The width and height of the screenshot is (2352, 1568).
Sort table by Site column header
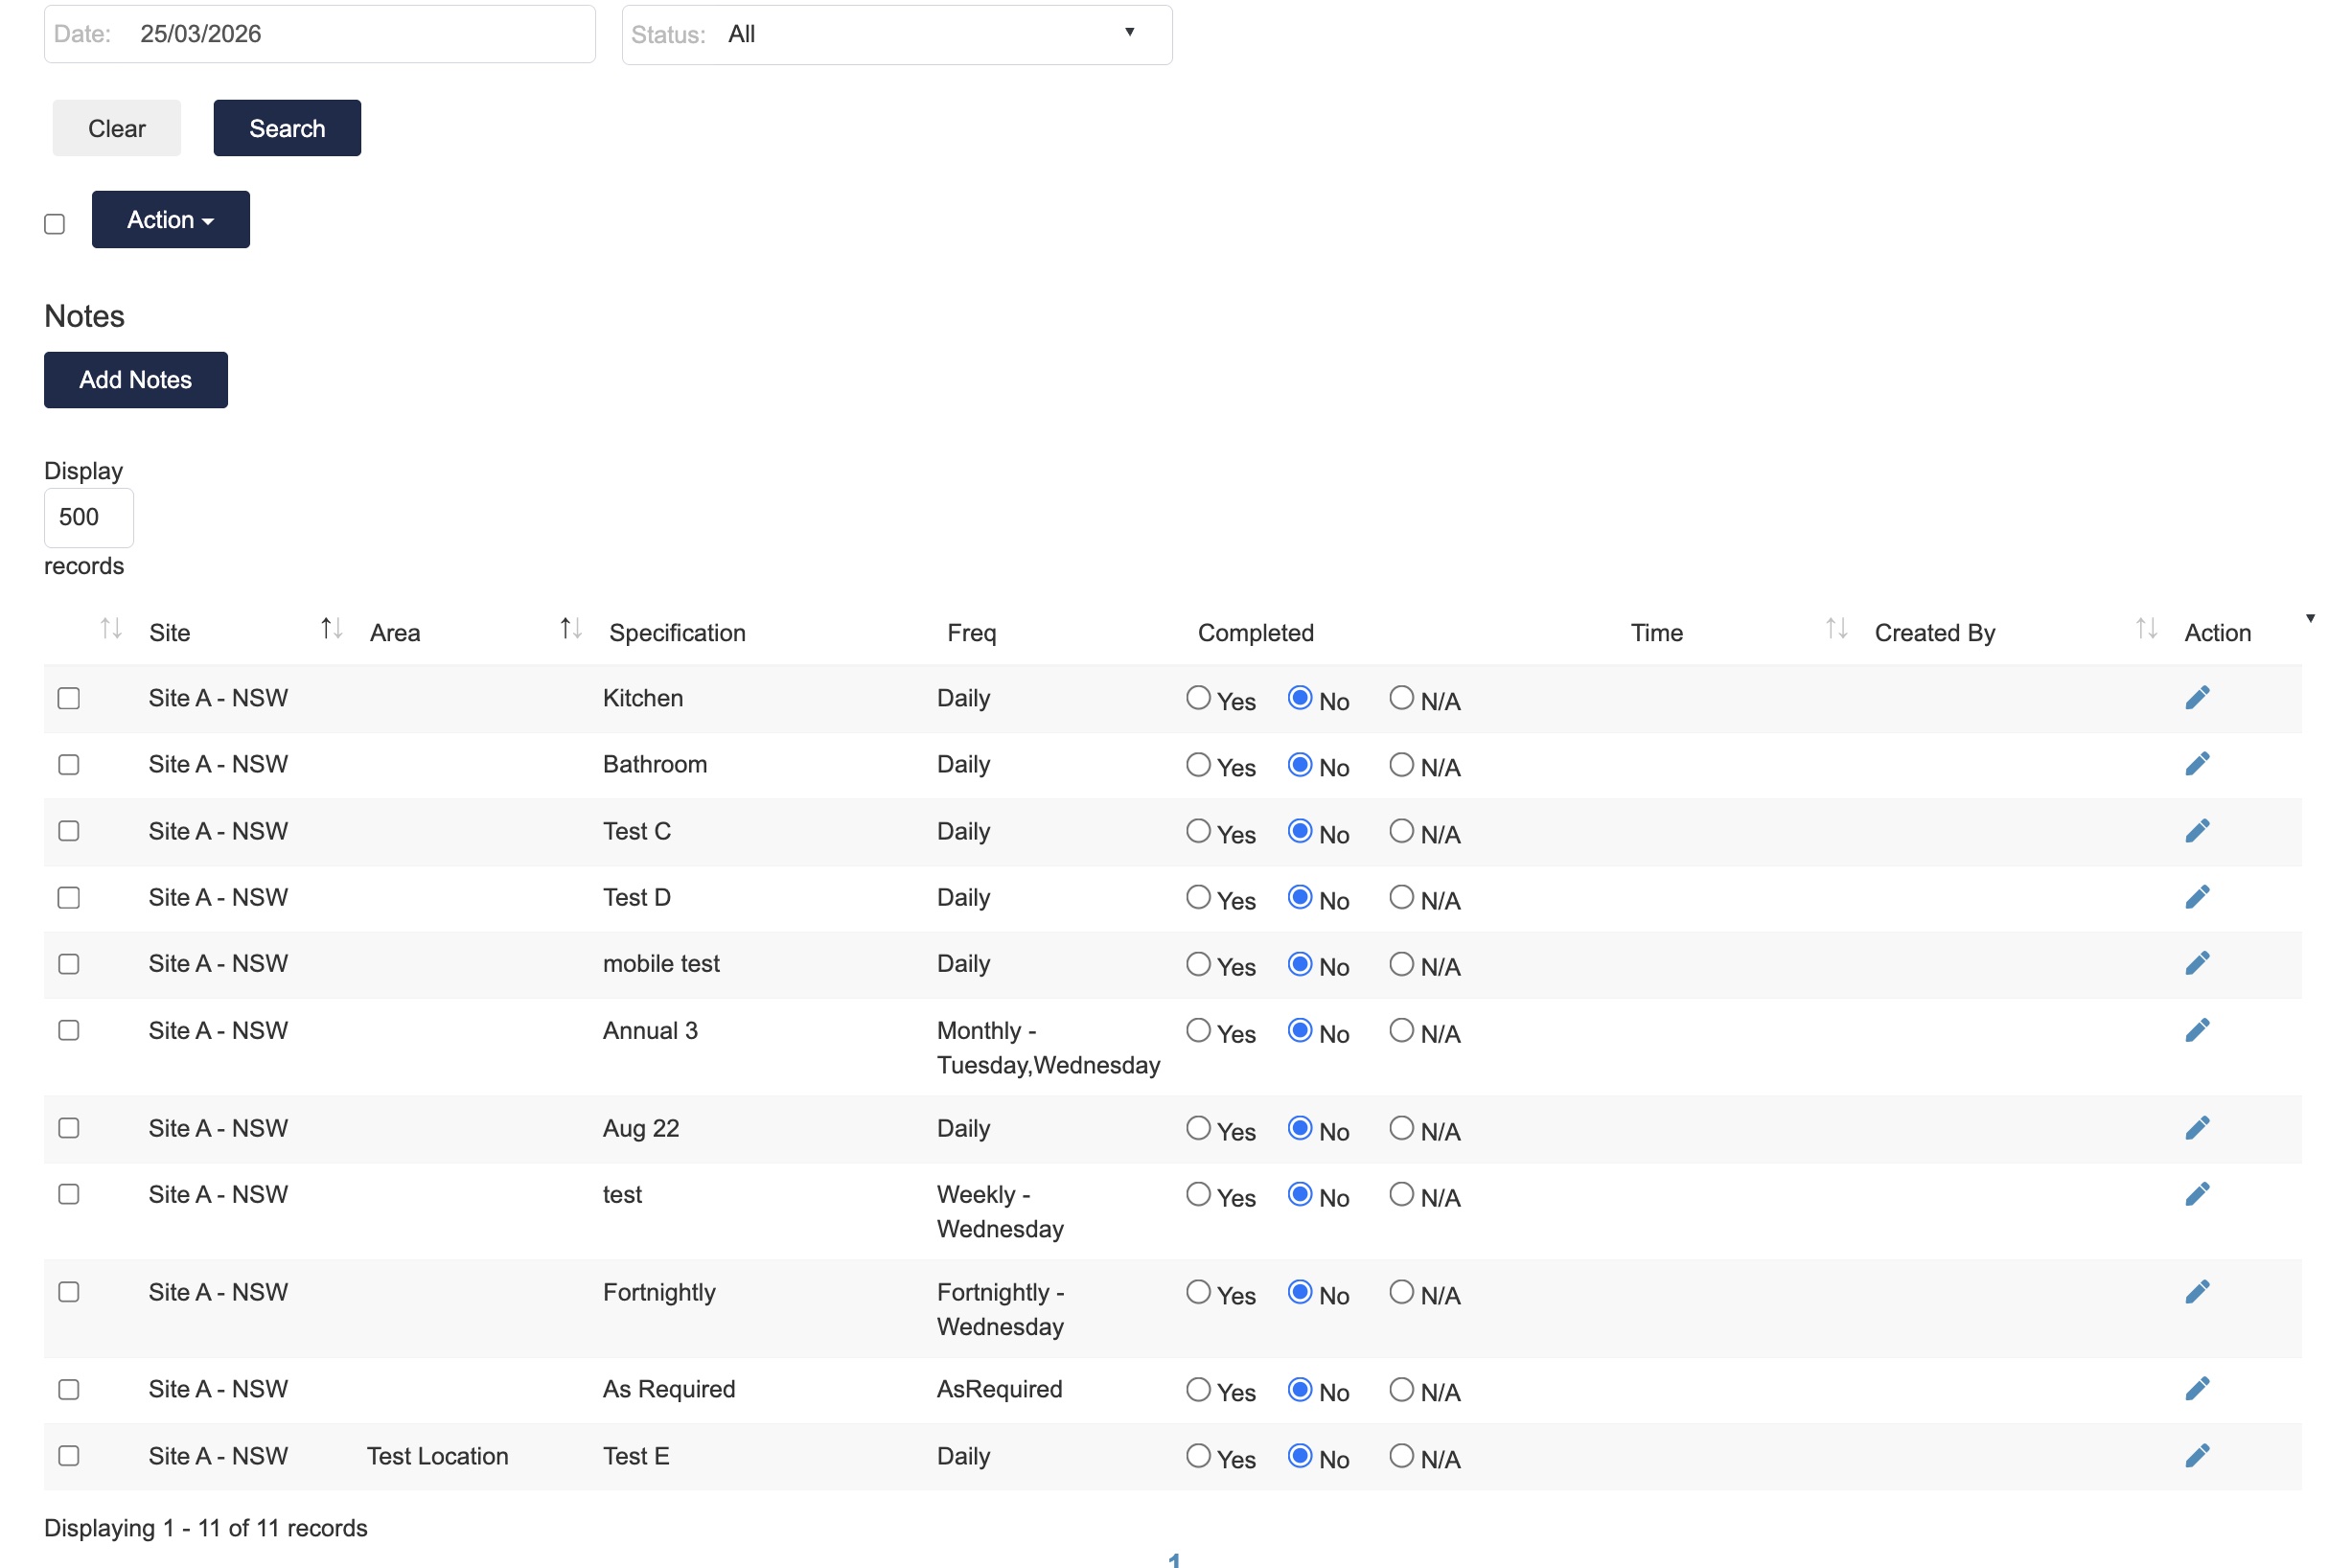point(170,632)
